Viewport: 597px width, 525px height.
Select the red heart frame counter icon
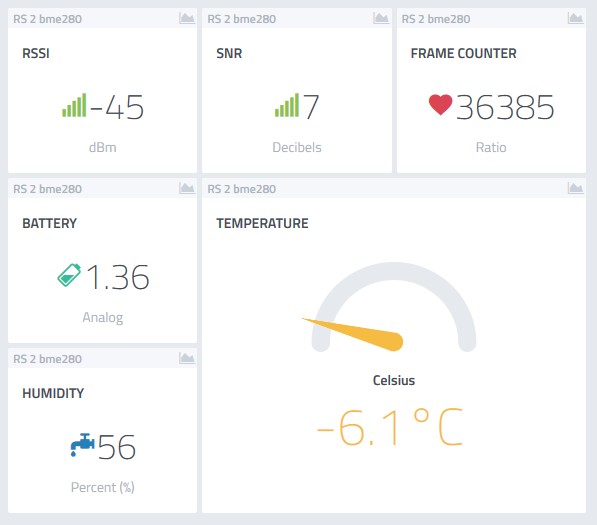click(440, 104)
